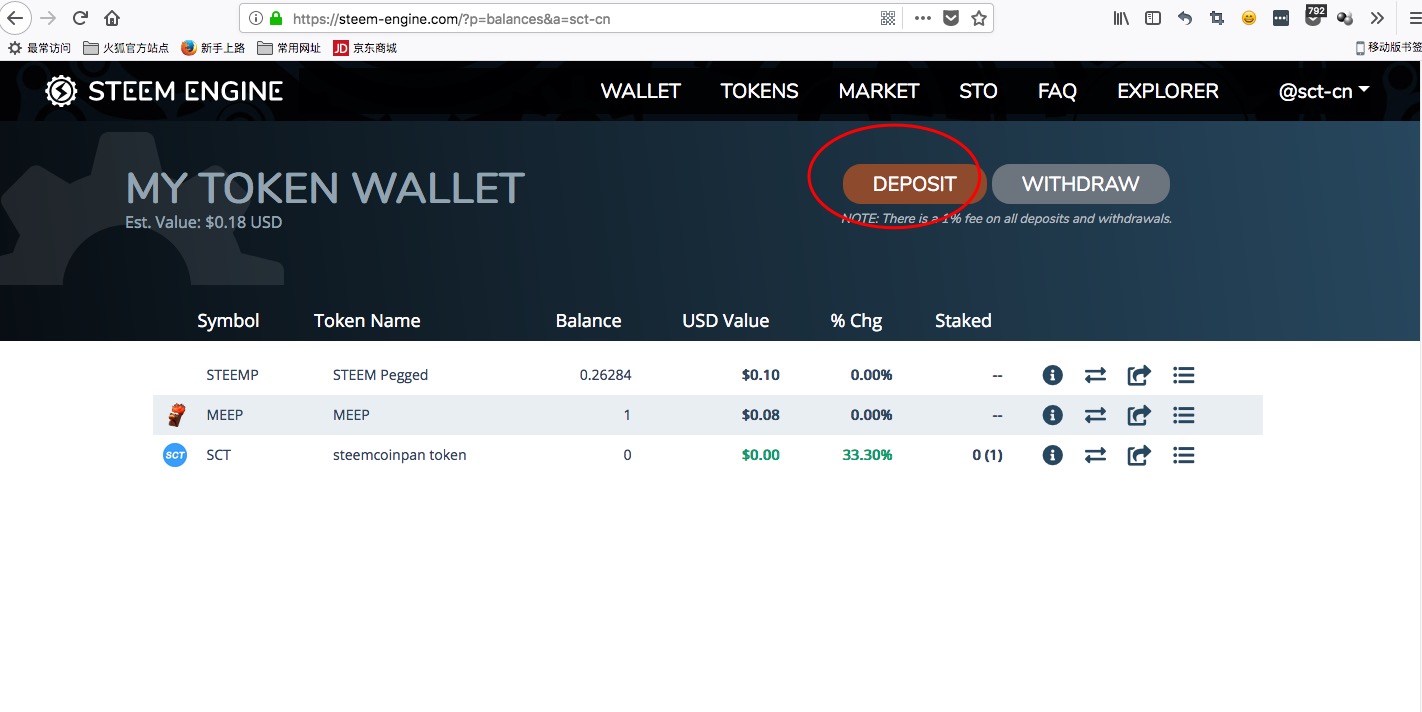Open the FAQ page
This screenshot has height=712, width=1422.
[1057, 91]
